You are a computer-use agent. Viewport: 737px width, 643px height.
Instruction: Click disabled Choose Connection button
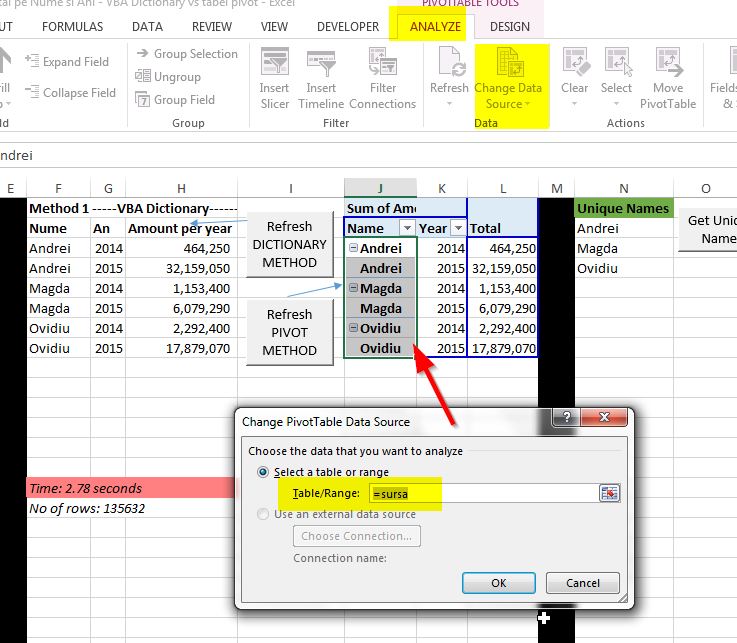tap(357, 536)
